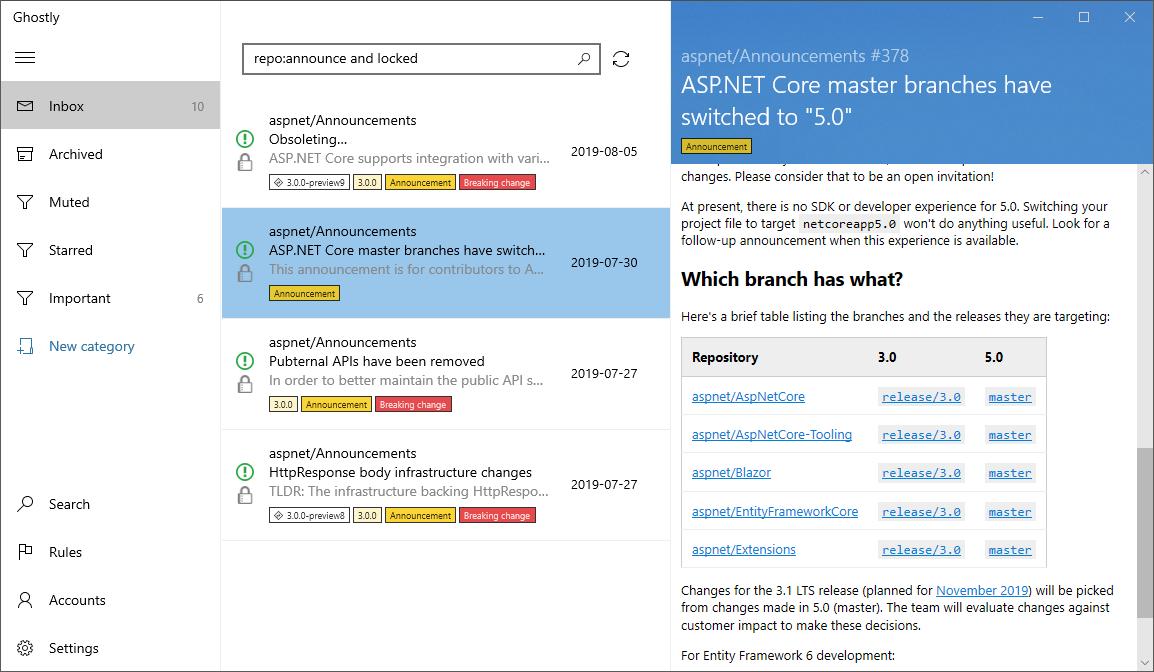
Task: Click scrollbar up arrow in detail pane
Action: pos(1145,172)
